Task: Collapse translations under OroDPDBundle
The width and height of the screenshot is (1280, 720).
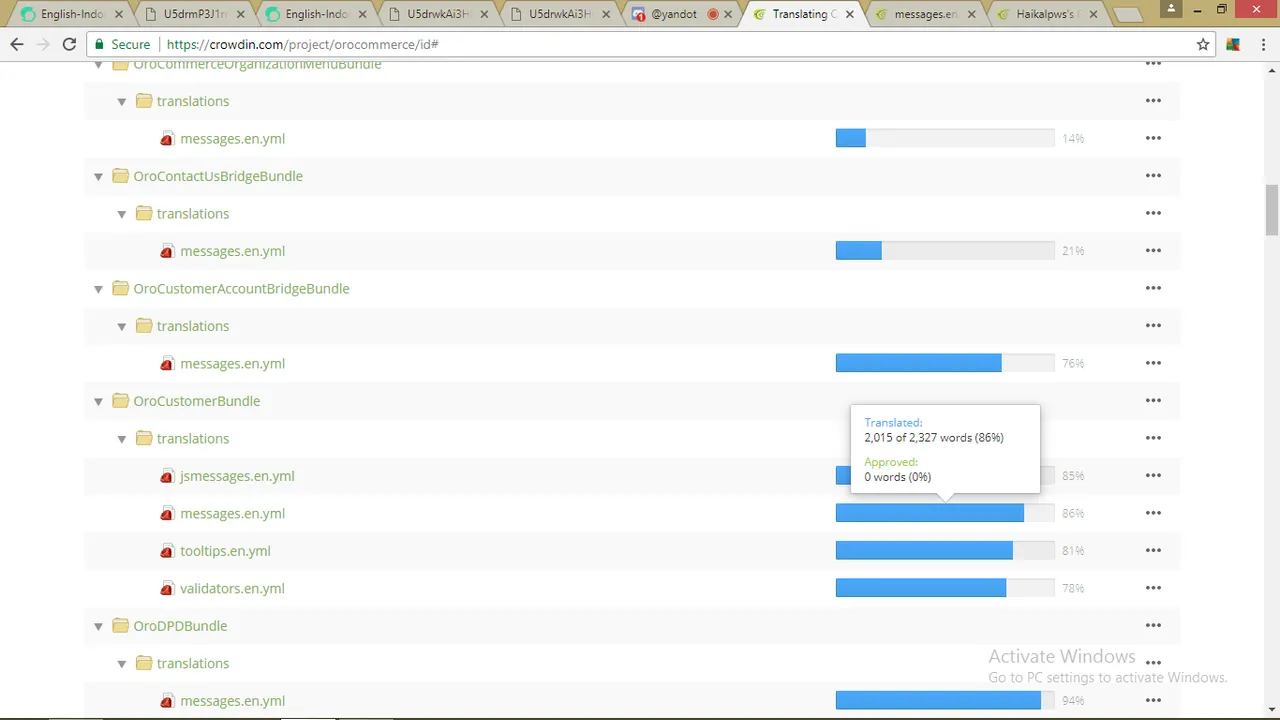Action: coord(122,664)
